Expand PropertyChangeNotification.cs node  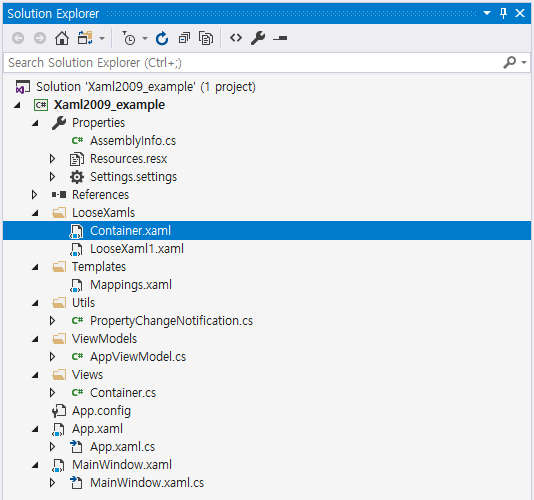tap(52, 321)
